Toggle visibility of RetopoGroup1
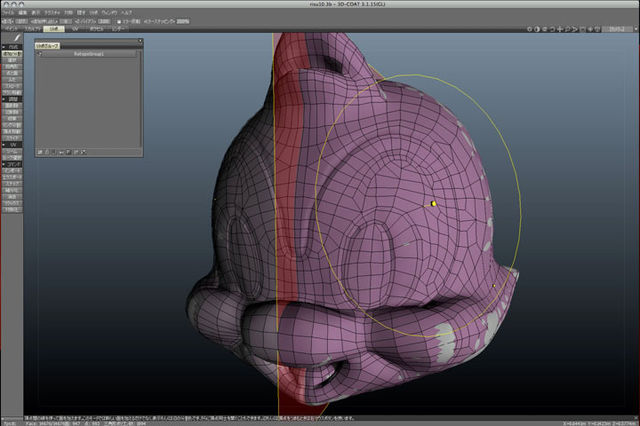Screen dimensions: 640x426 [x=40, y=54]
